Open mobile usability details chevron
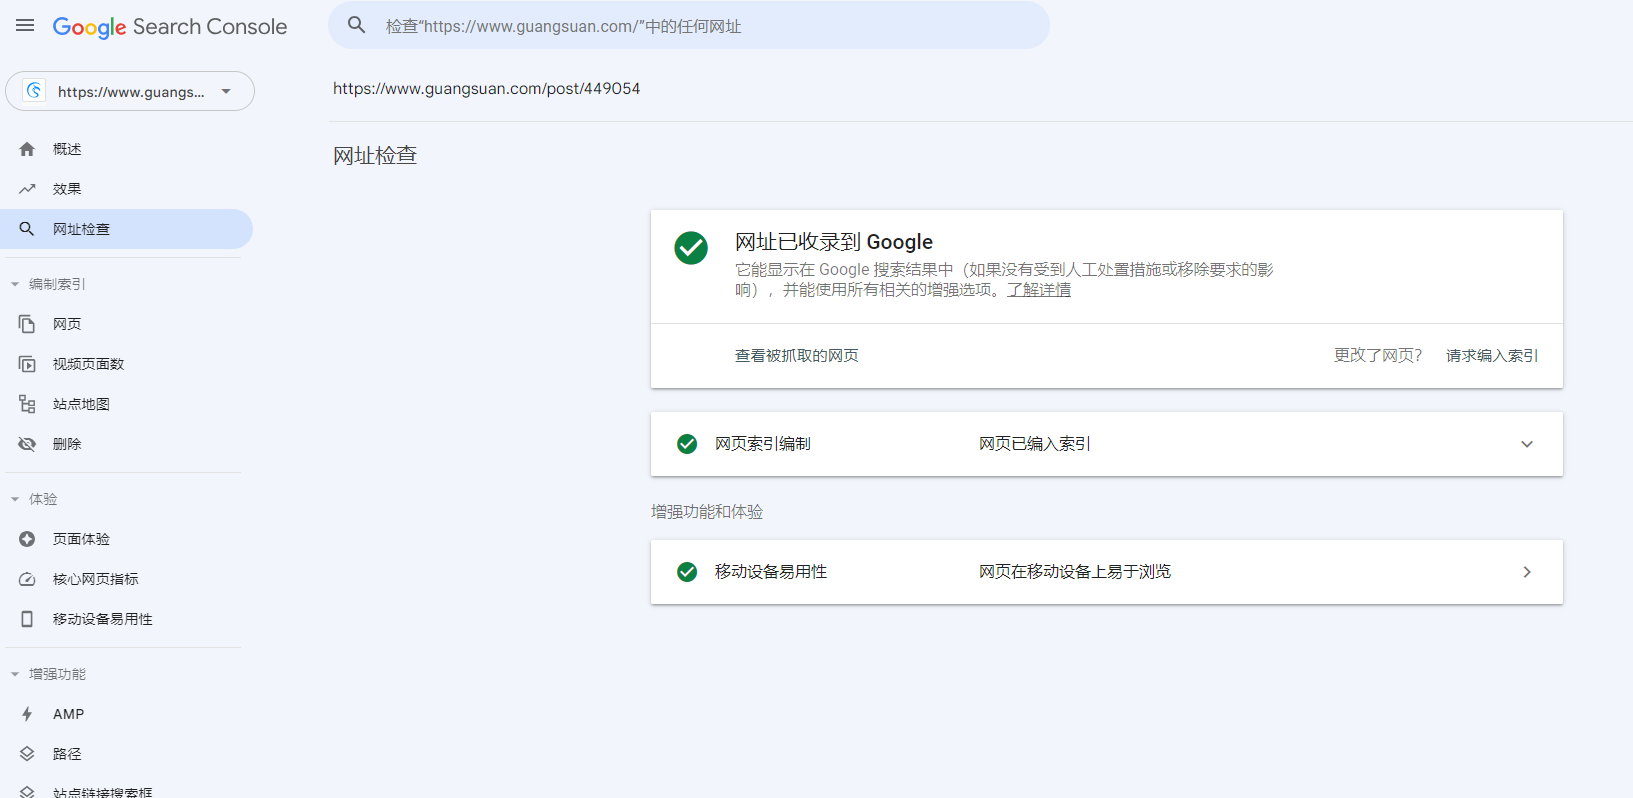The height and width of the screenshot is (798, 1633). point(1526,572)
